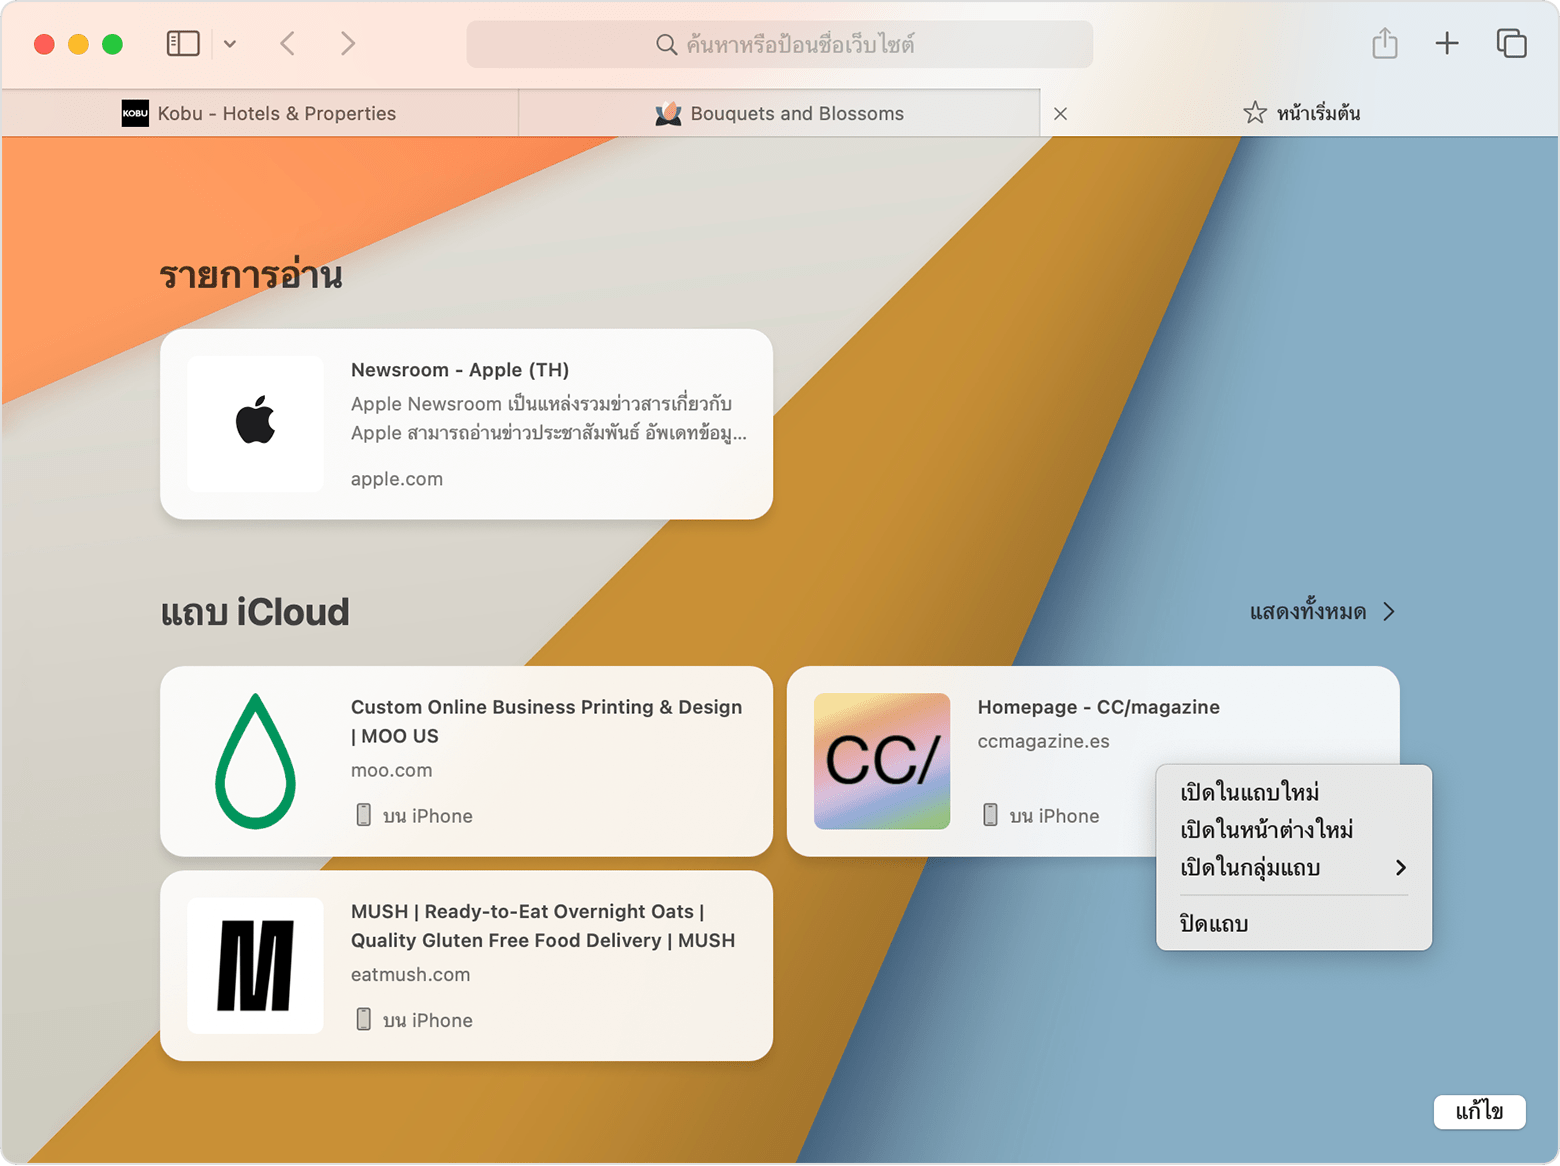Close the start page tab with X

coord(1061,114)
